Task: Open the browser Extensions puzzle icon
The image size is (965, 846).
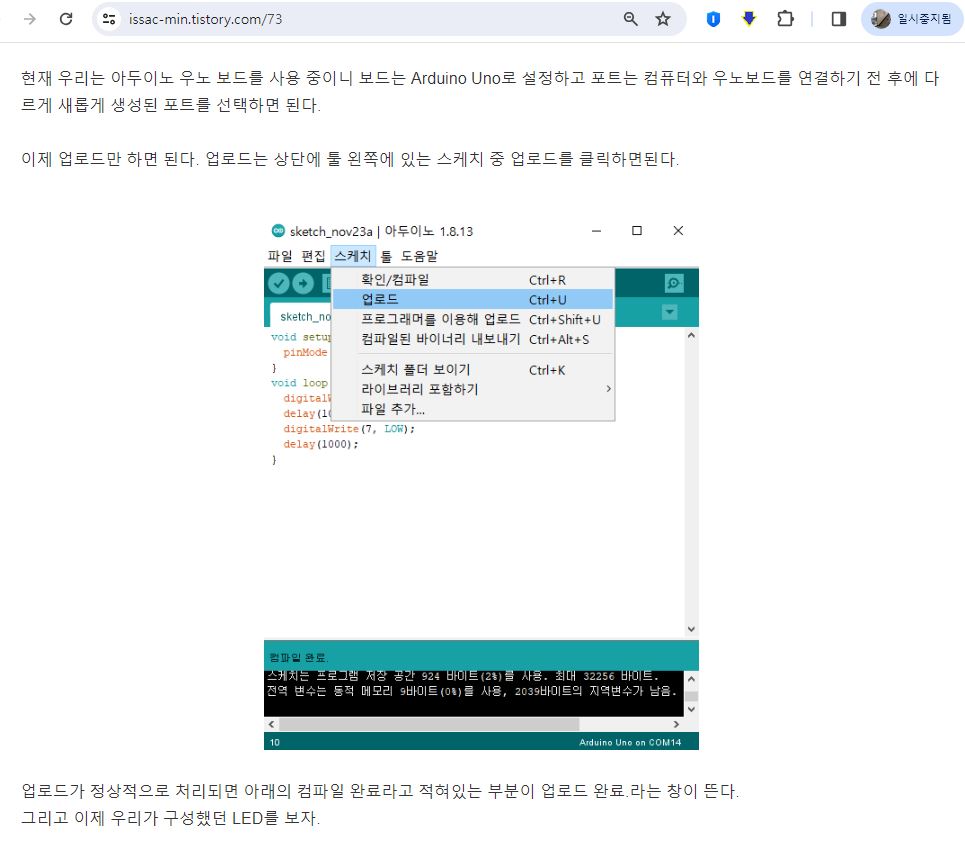Action: tap(785, 19)
